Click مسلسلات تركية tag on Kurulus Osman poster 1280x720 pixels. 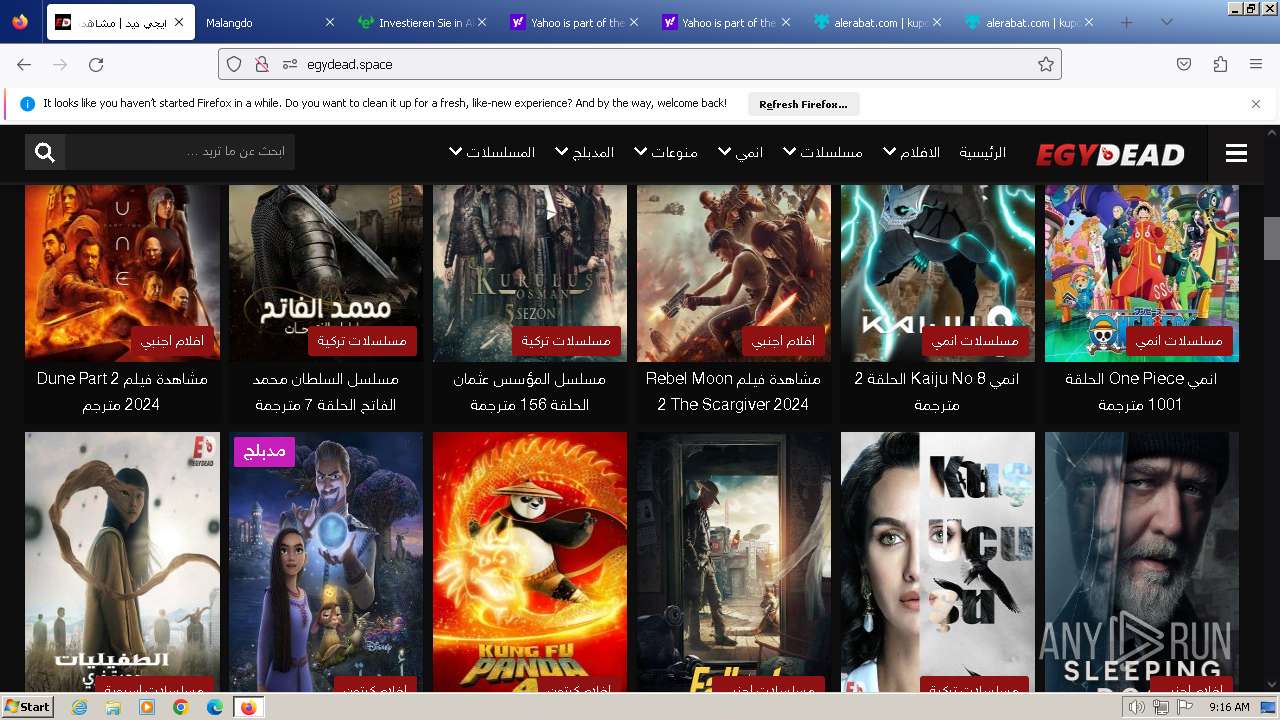(x=566, y=342)
